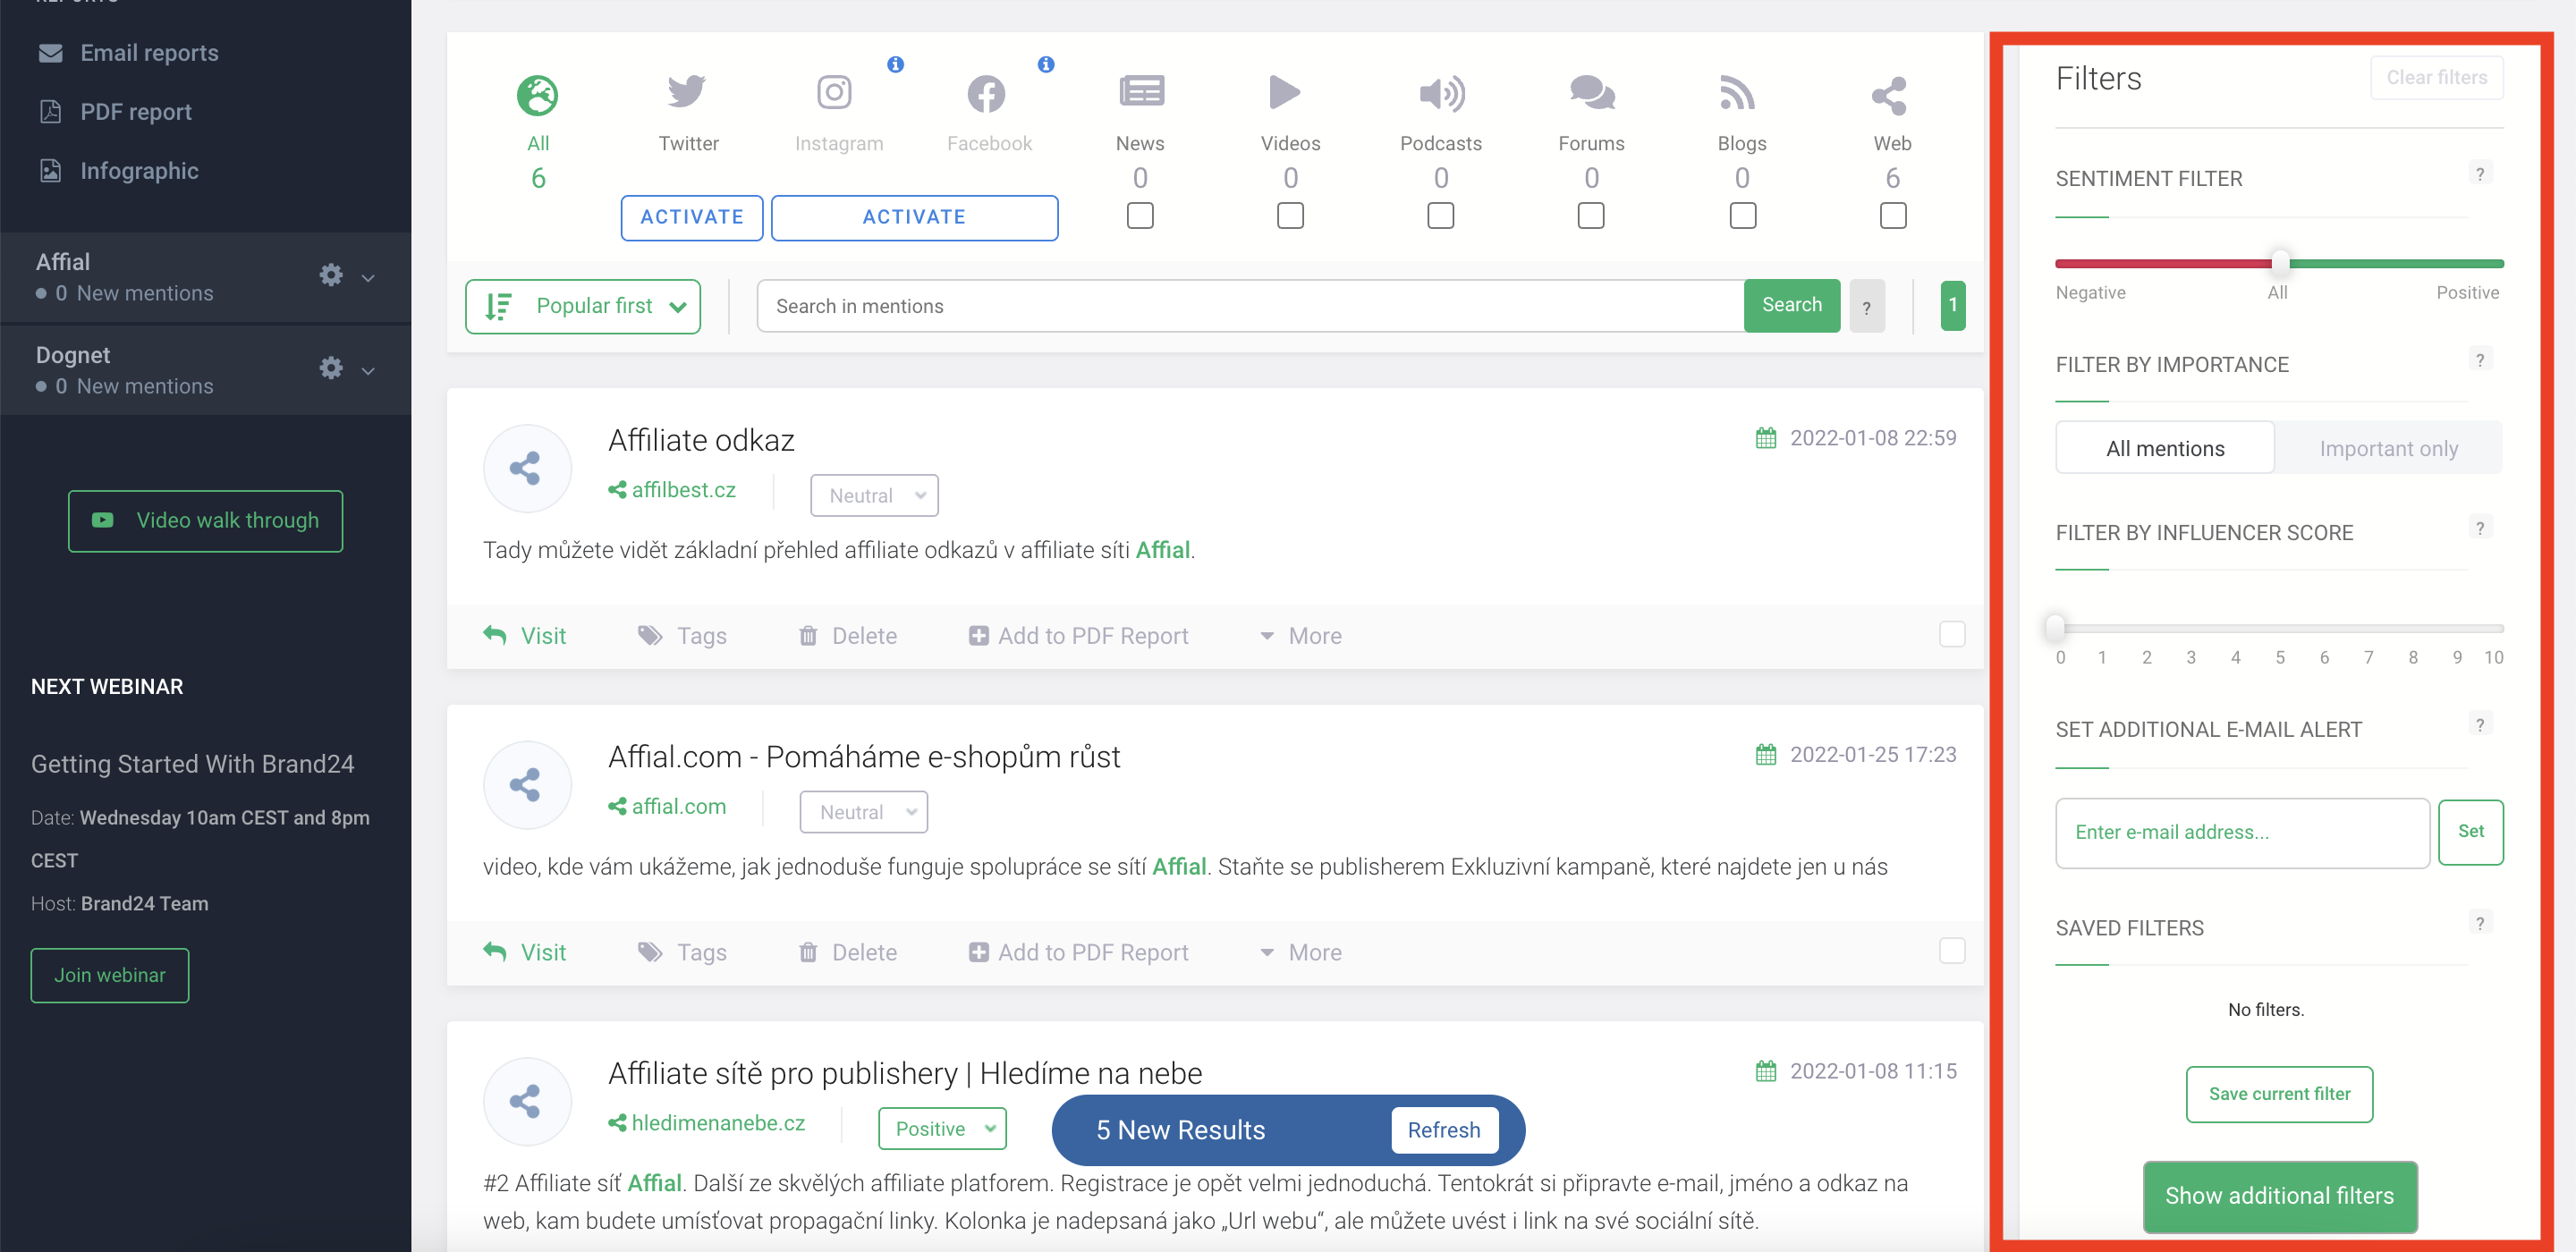Click the Podcasts speaker icon
Image resolution: width=2576 pixels, height=1252 pixels.
(x=1442, y=94)
